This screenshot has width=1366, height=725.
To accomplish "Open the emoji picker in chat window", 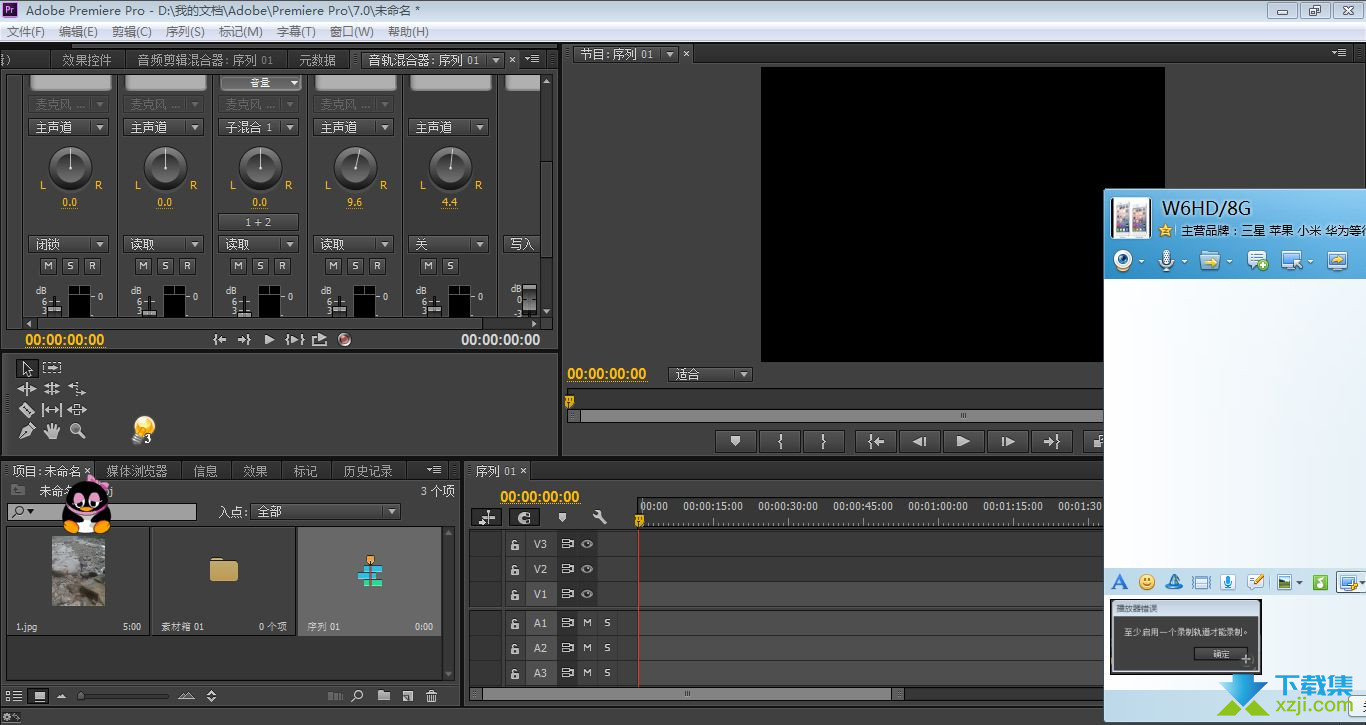I will 1147,582.
